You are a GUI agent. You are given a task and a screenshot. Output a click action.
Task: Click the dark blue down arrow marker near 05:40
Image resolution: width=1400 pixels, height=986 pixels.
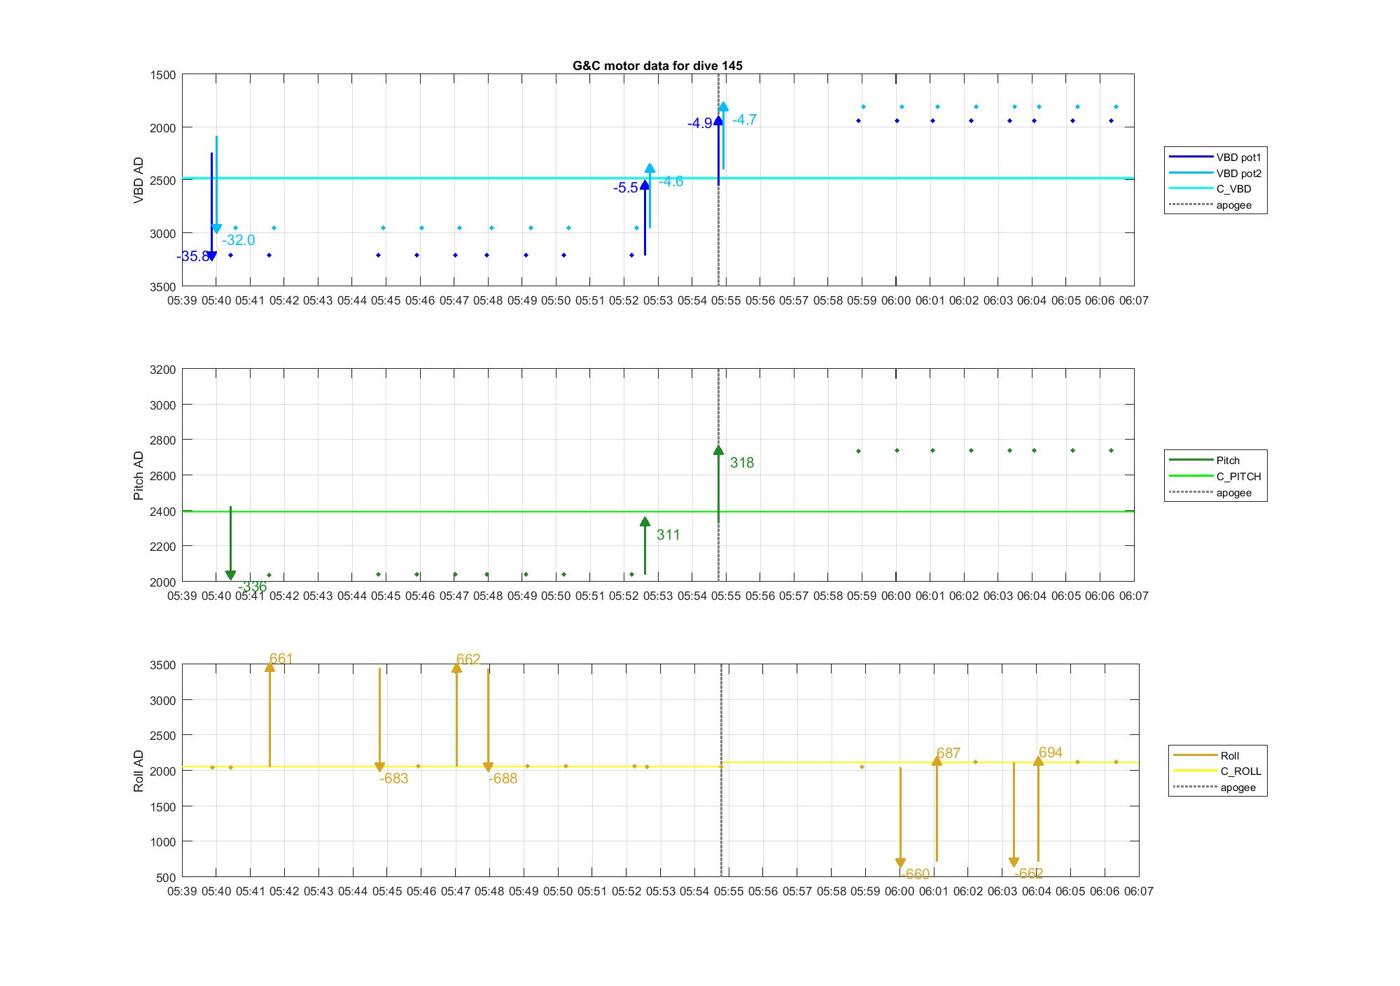(212, 255)
